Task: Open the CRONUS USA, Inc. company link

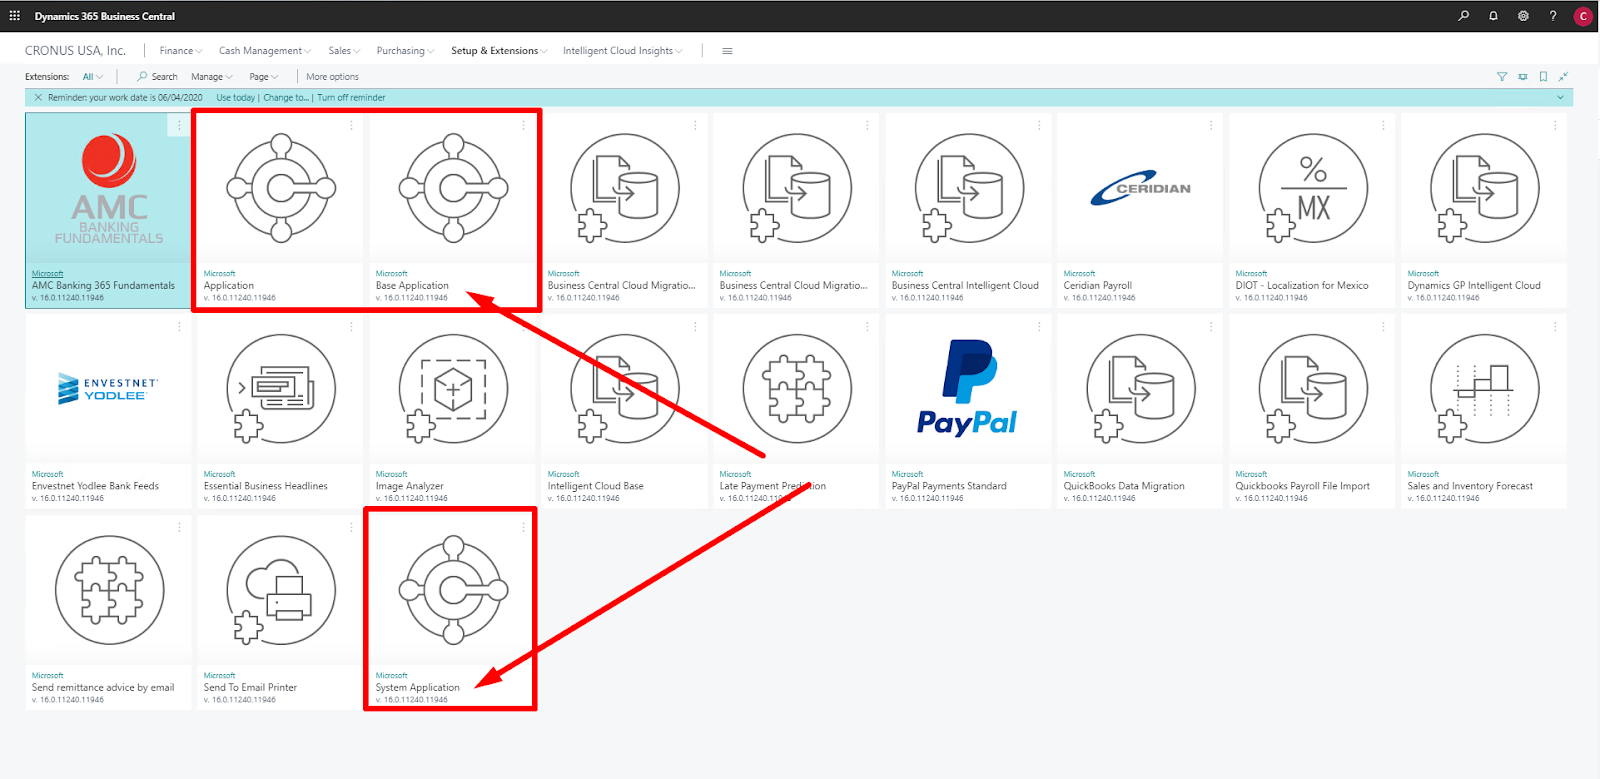Action: pyautogui.click(x=75, y=51)
